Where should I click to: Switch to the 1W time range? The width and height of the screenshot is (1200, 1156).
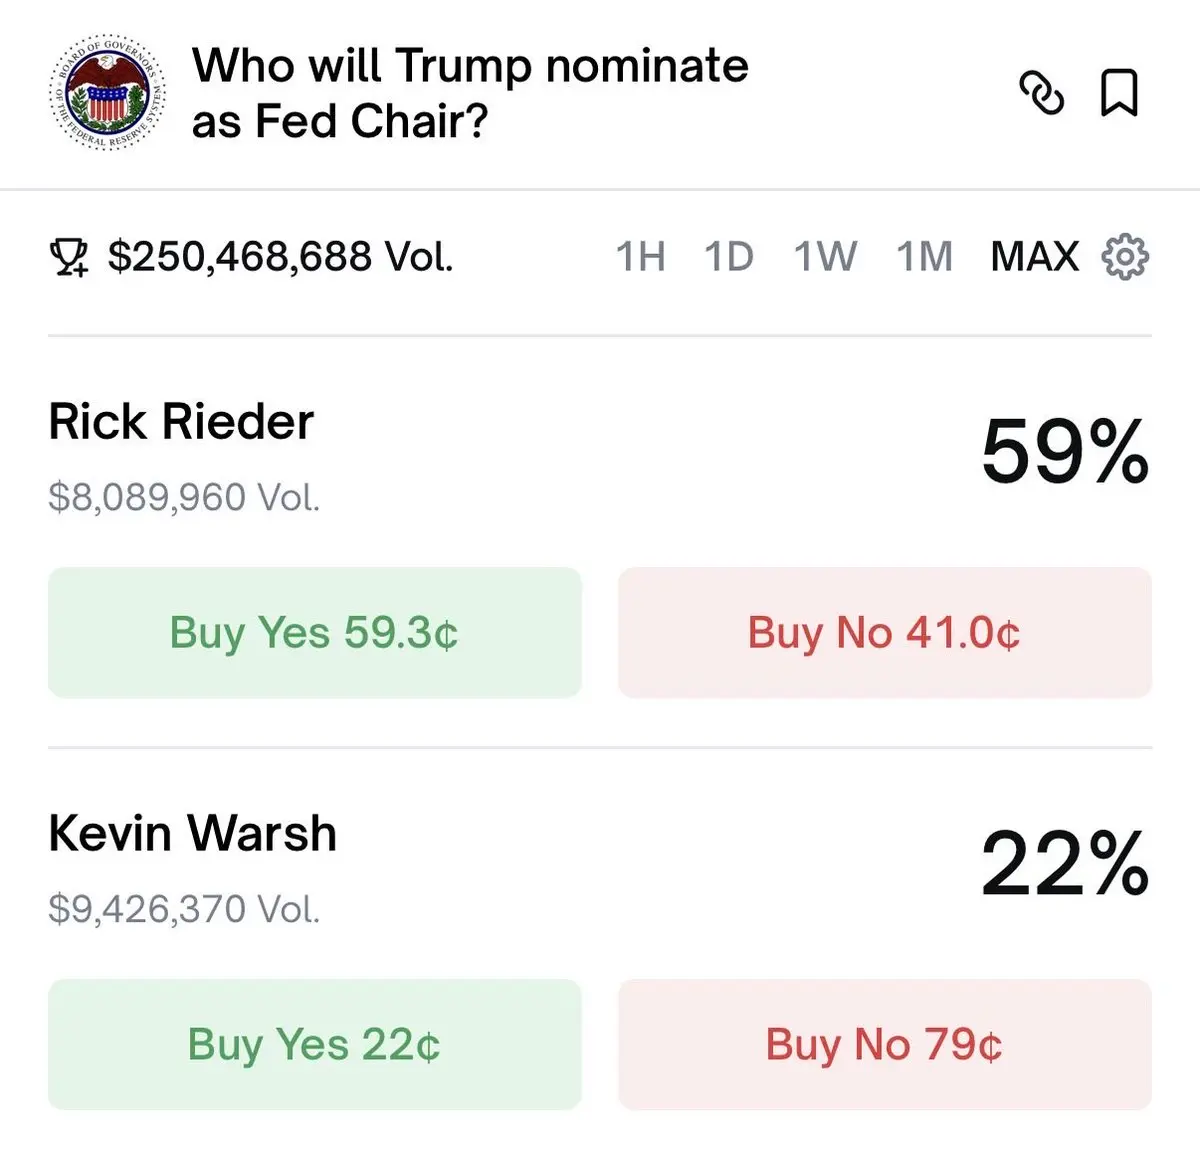825,257
